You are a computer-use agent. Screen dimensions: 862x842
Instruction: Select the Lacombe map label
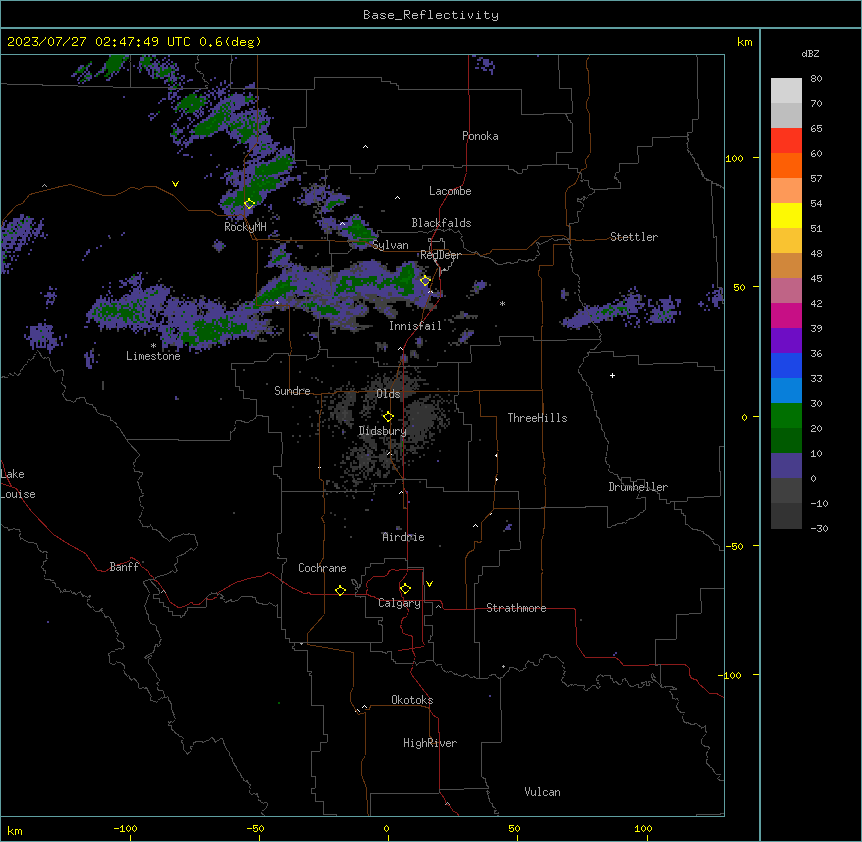pyautogui.click(x=450, y=191)
